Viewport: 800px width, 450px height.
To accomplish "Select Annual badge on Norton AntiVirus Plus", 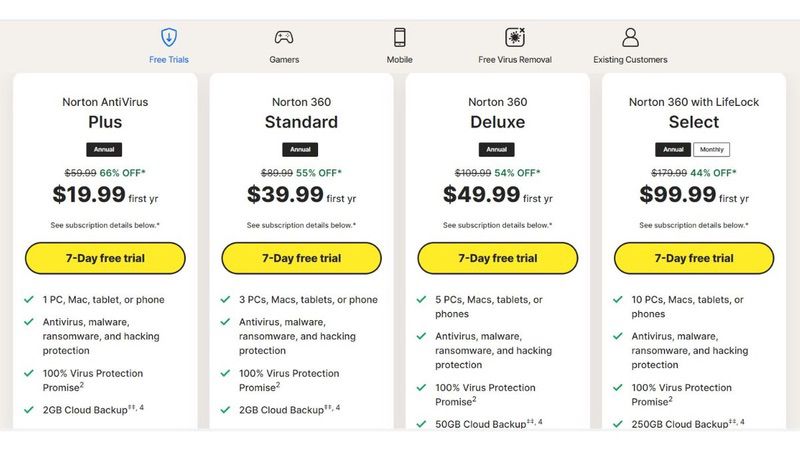I will (x=104, y=149).
